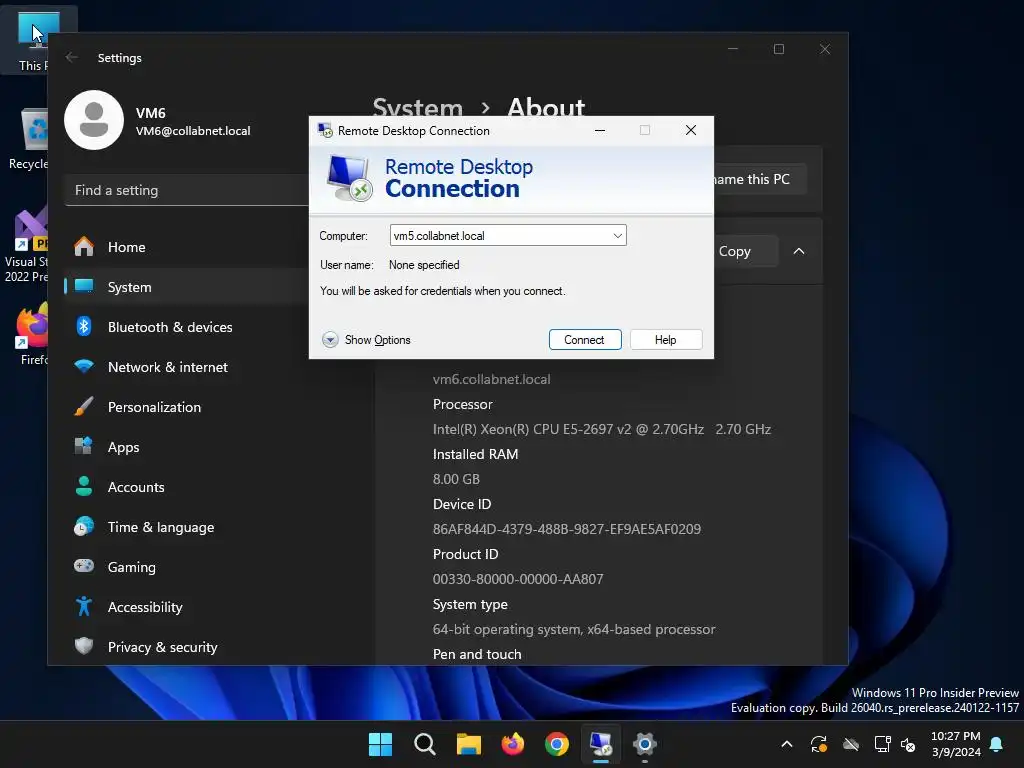The height and width of the screenshot is (768, 1024).
Task: Click the Computer field with vm5.collabnet.local
Action: [507, 236]
